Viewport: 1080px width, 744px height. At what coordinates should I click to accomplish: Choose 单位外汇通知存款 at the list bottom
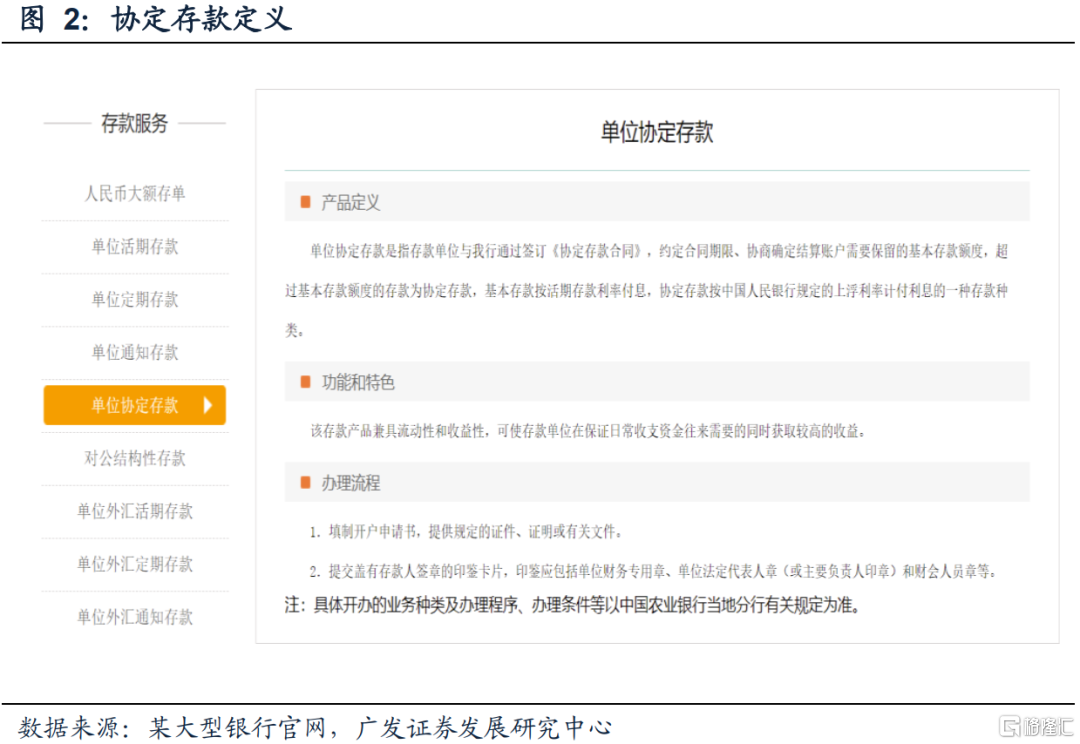point(135,618)
